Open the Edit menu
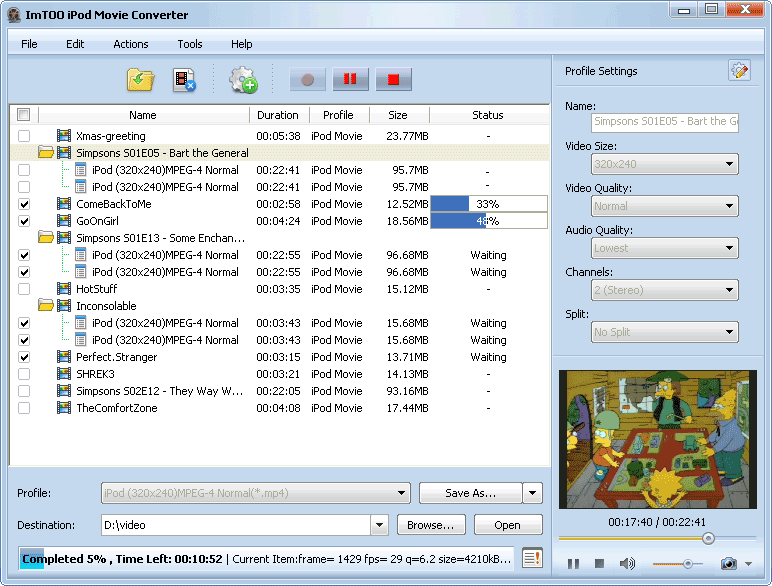 click(75, 44)
